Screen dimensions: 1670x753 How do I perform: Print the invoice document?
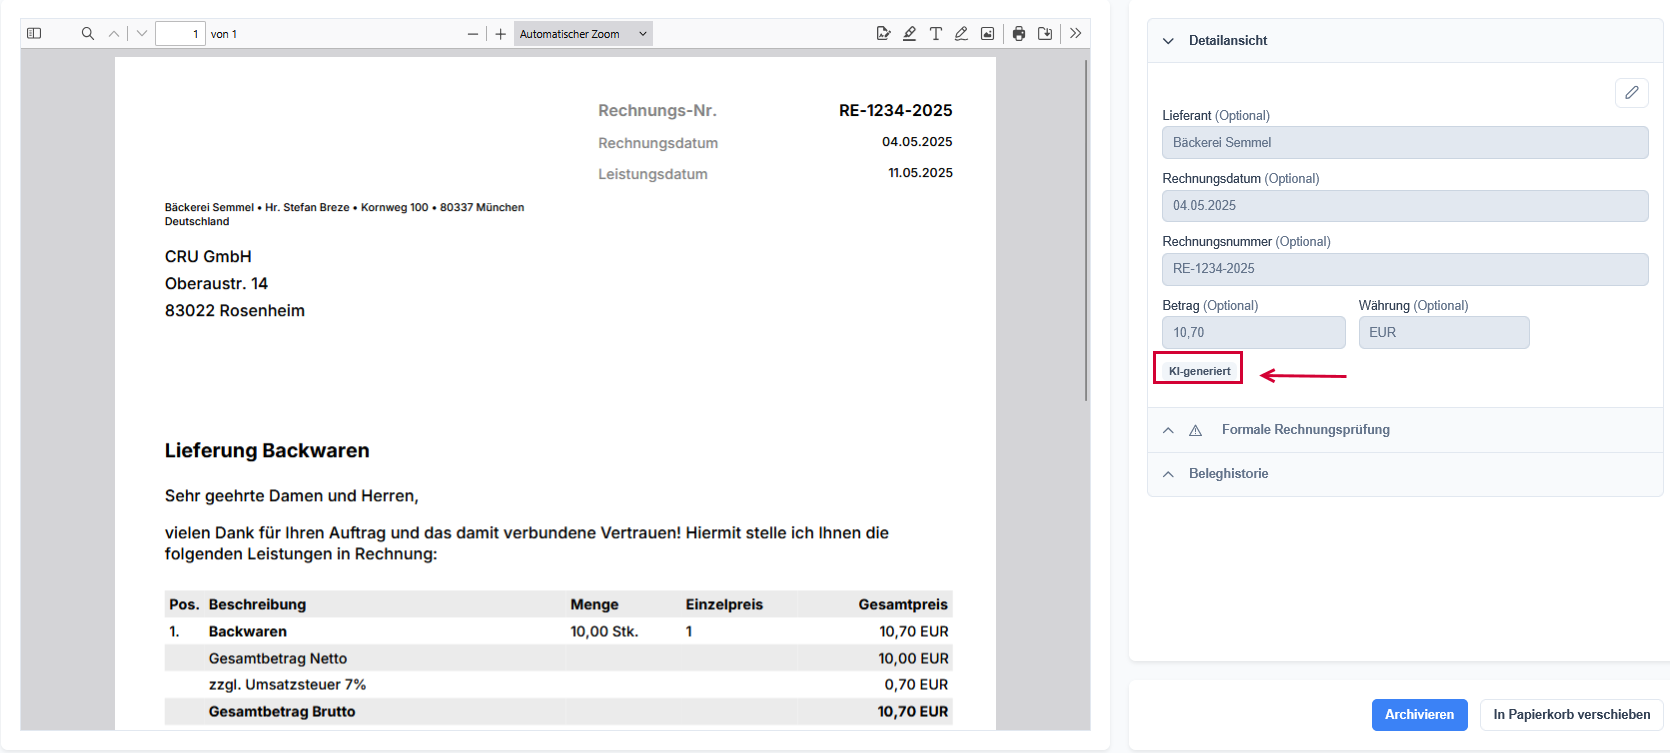pyautogui.click(x=1019, y=34)
